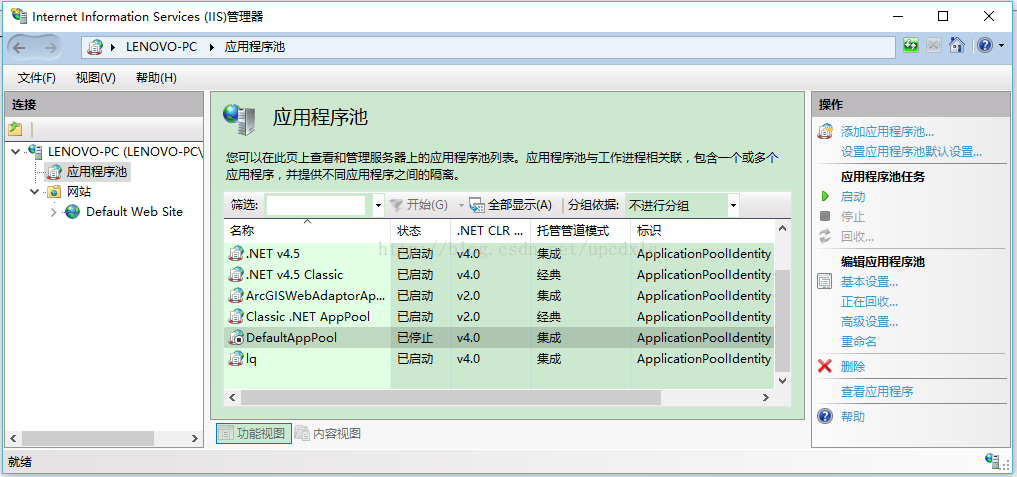The image size is (1017, 477).
Task: Click the list's vertical scrollbar up arrow
Action: coord(782,228)
